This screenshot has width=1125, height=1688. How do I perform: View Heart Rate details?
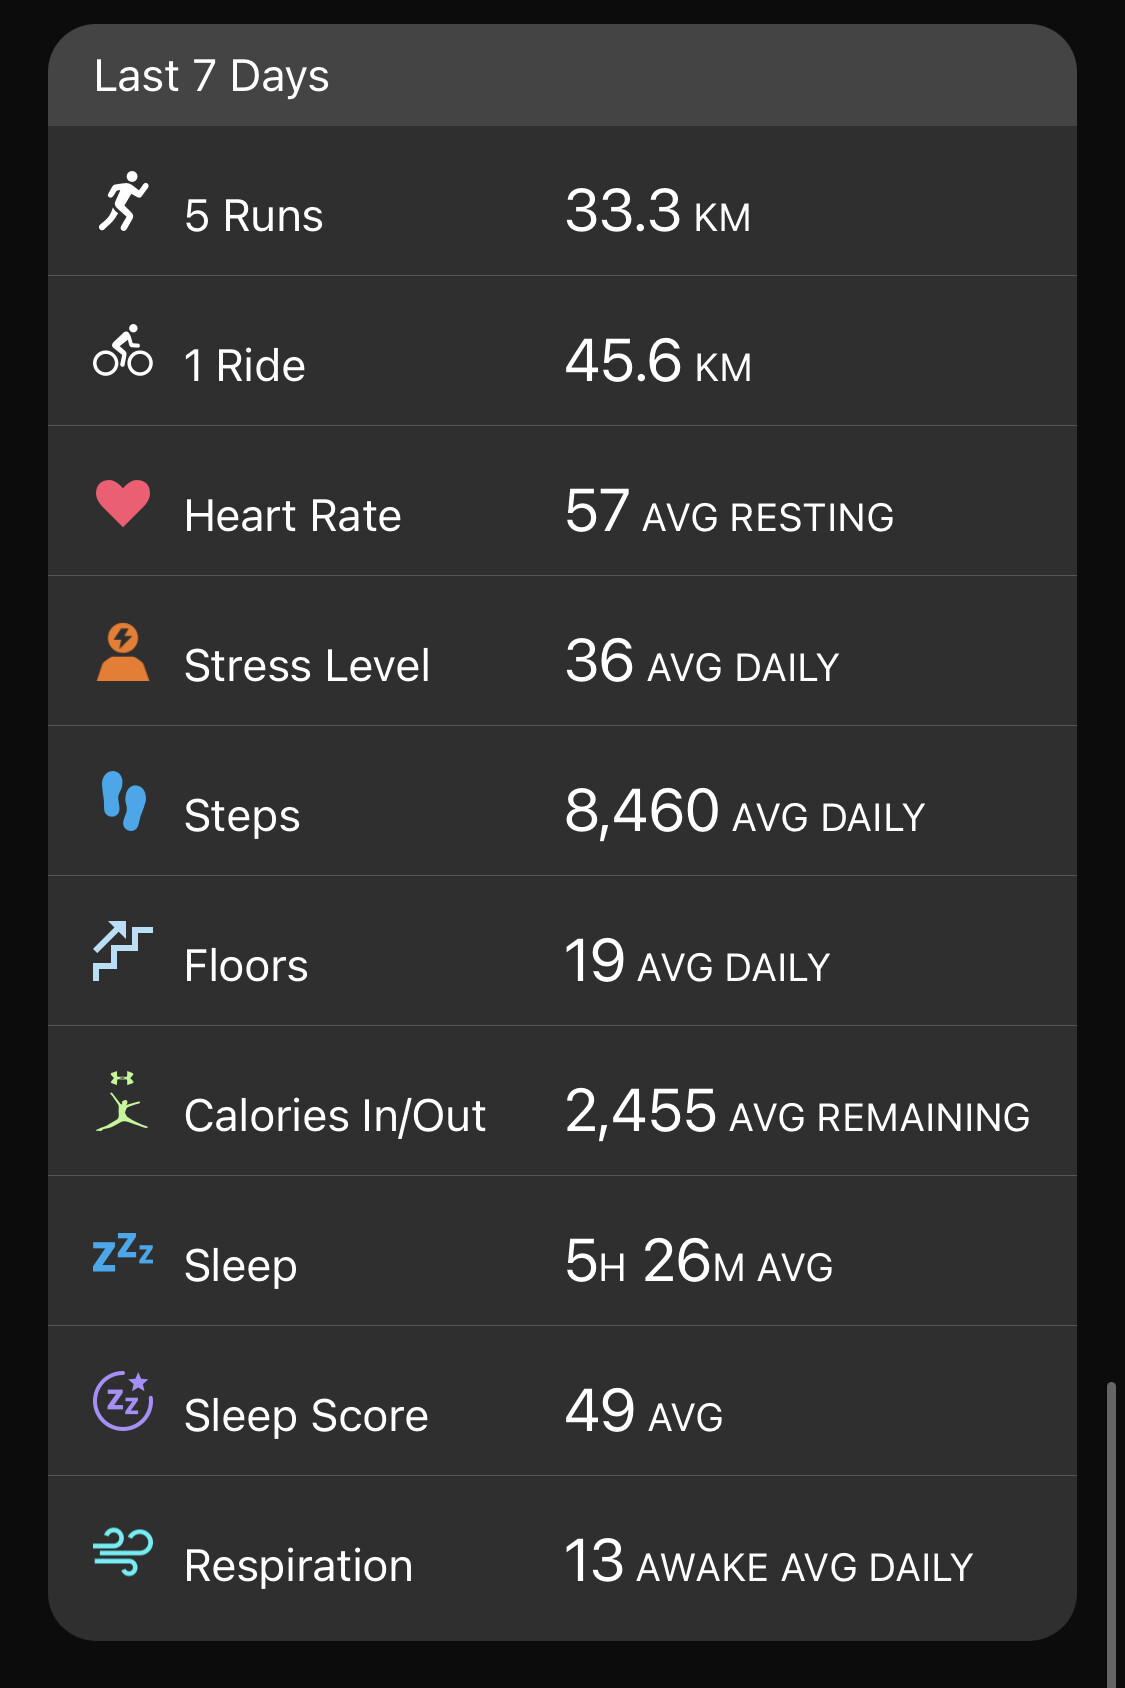pos(562,501)
